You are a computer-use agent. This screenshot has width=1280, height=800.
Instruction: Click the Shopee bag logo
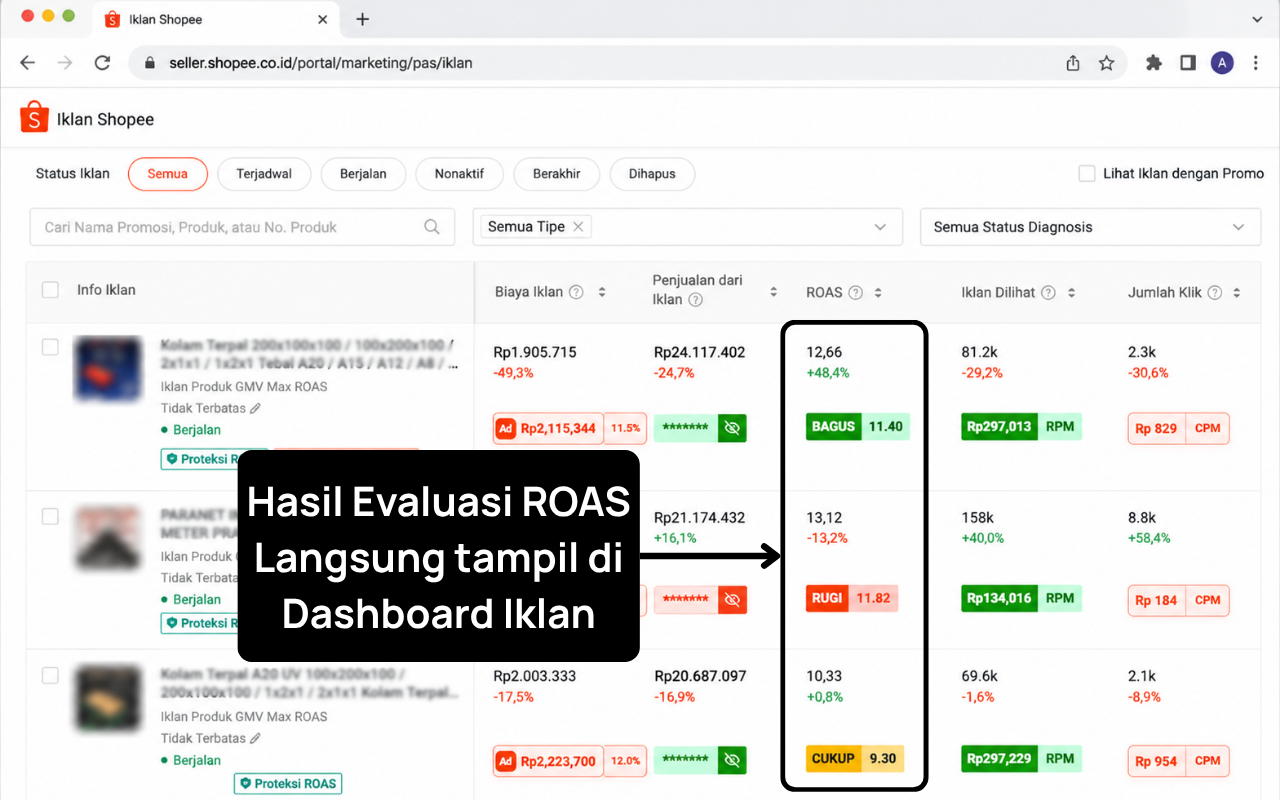click(34, 117)
